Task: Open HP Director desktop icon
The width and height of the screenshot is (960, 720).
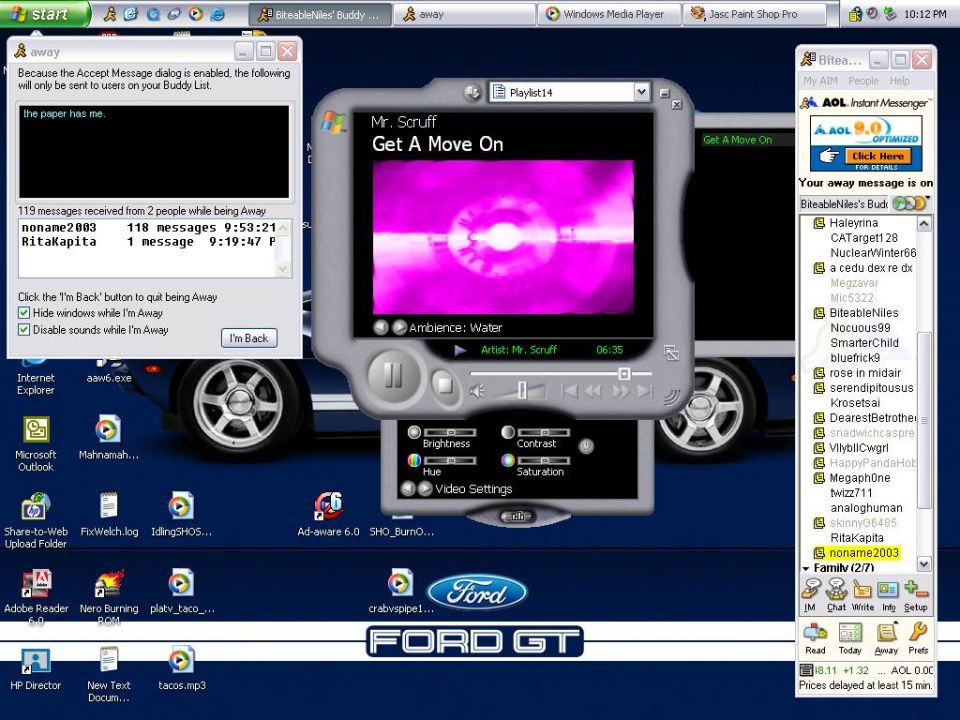Action: coord(36,669)
